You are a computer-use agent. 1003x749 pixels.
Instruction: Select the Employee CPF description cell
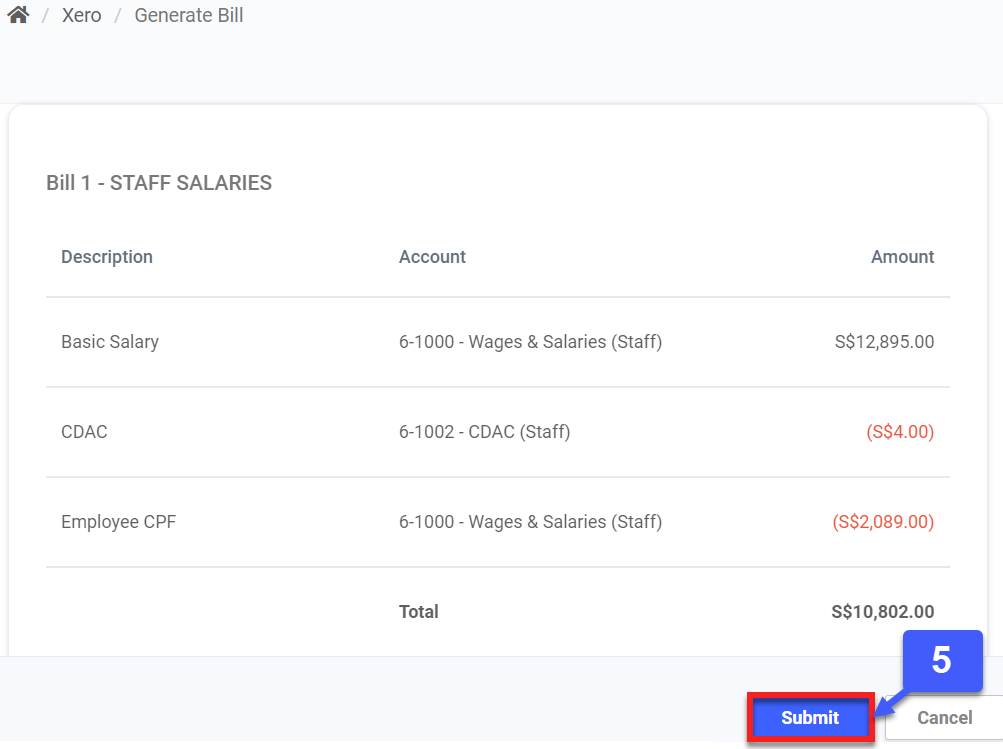coord(118,522)
